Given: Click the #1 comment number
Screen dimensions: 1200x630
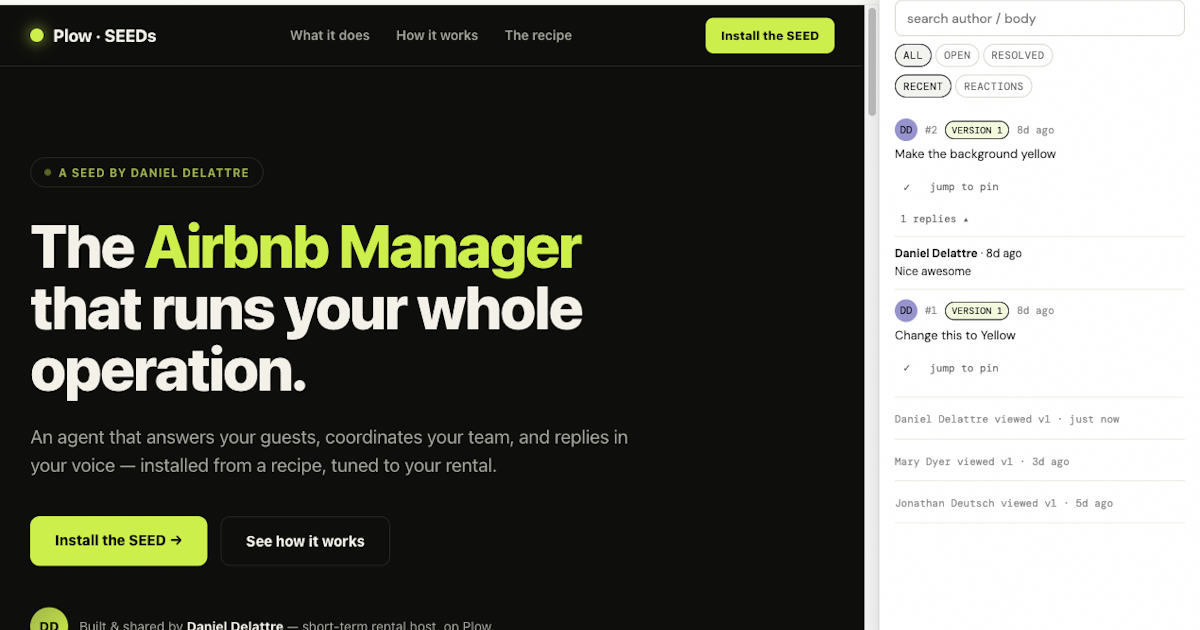Looking at the screenshot, I should pos(931,311).
